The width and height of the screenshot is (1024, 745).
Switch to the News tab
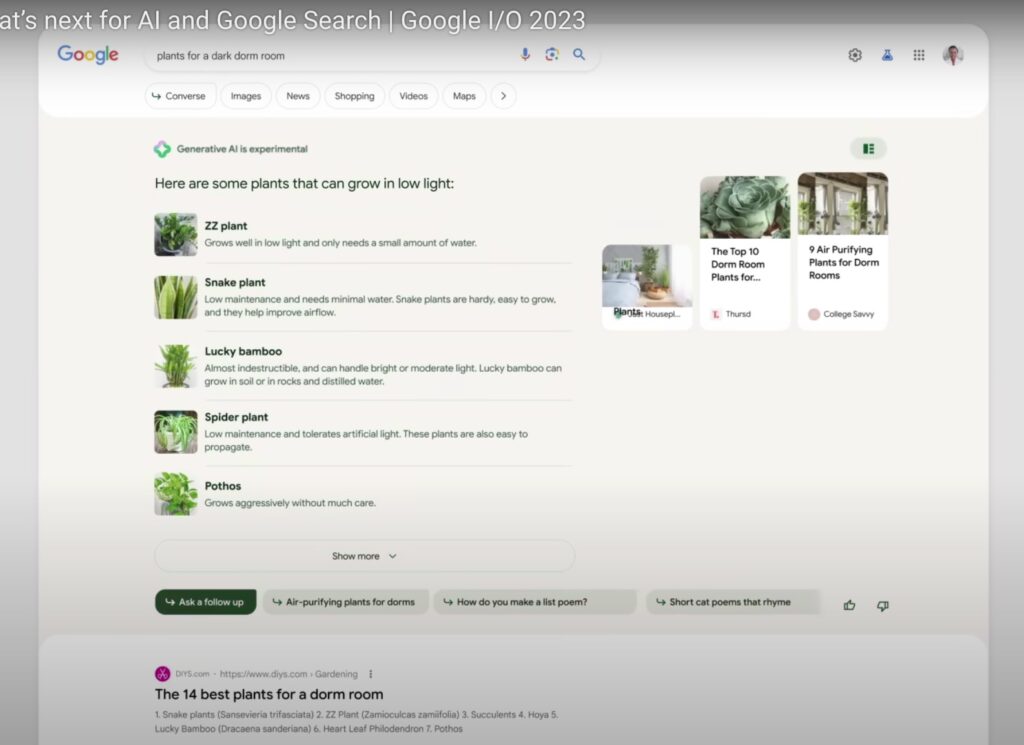(298, 96)
